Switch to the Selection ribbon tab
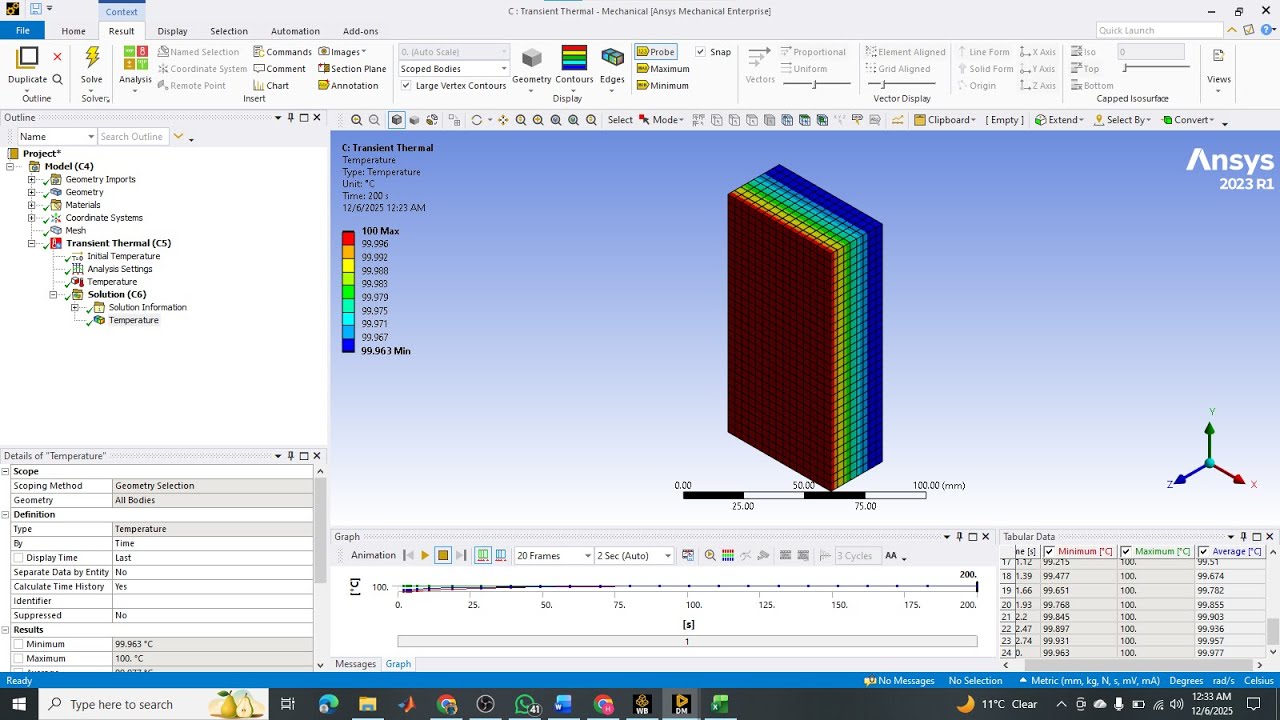1280x720 pixels. pyautogui.click(x=229, y=31)
